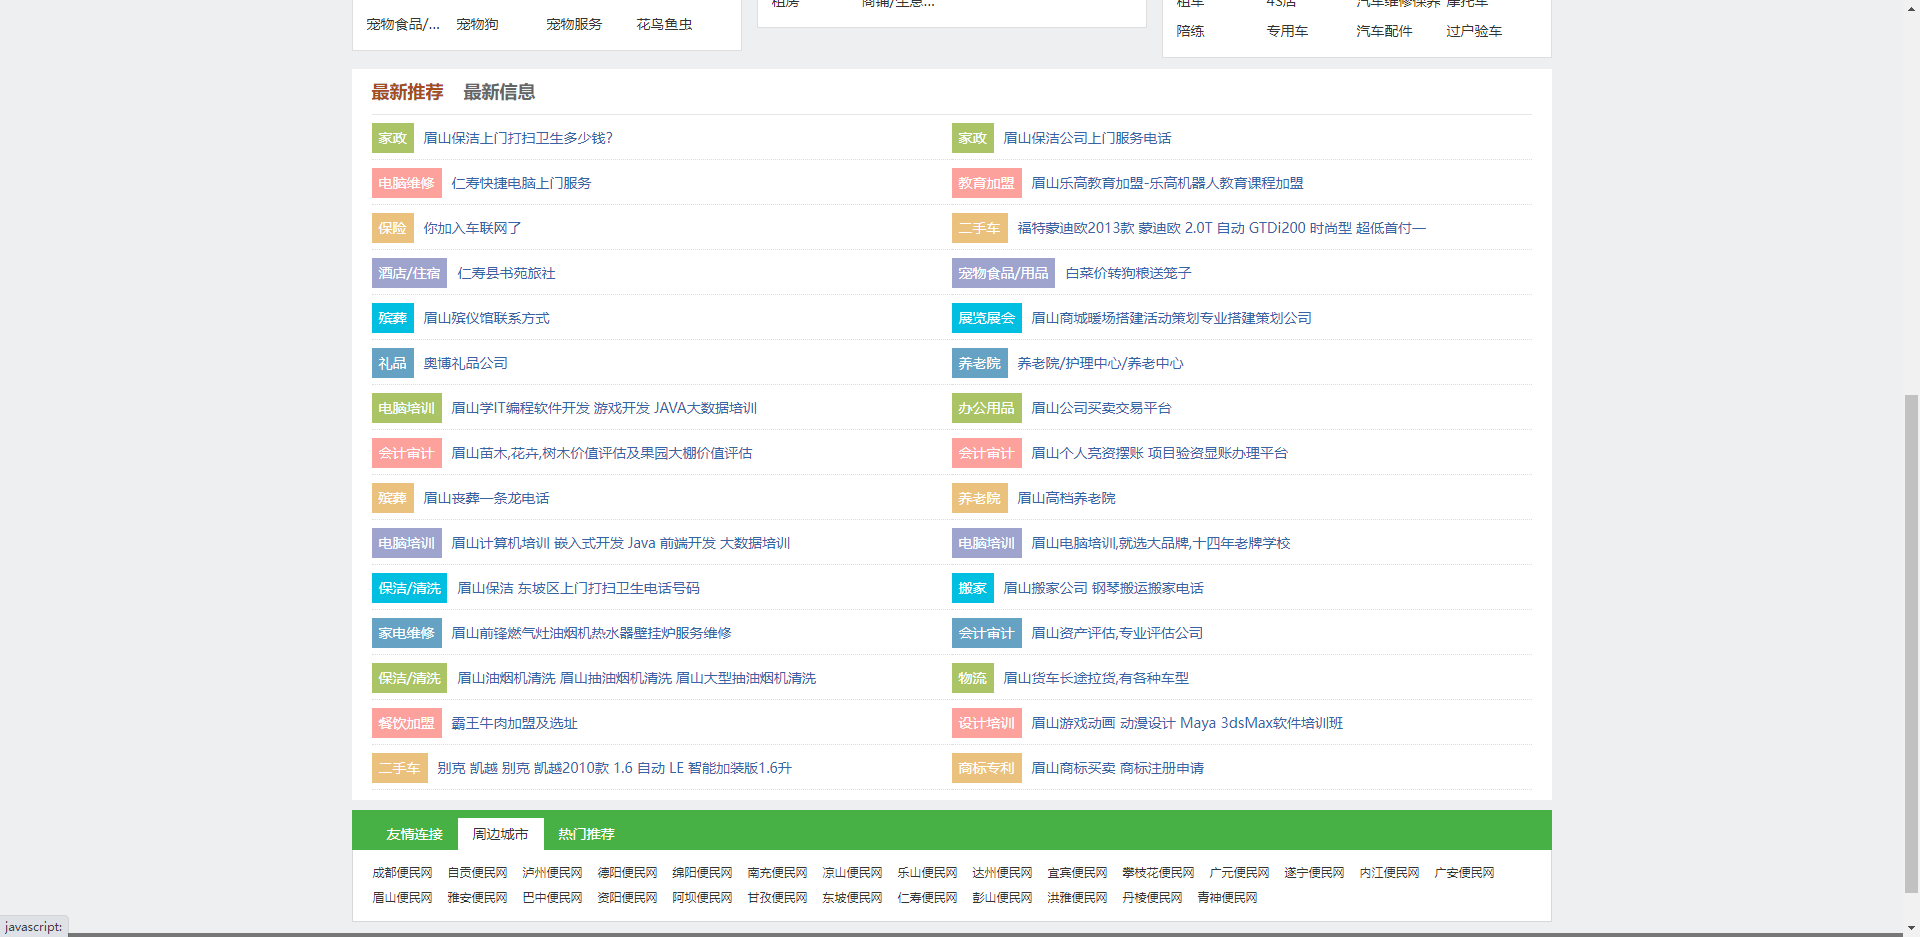1920x937 pixels.
Task: Open 白菜价转狗粮送笼子 listing
Action: click(1128, 273)
